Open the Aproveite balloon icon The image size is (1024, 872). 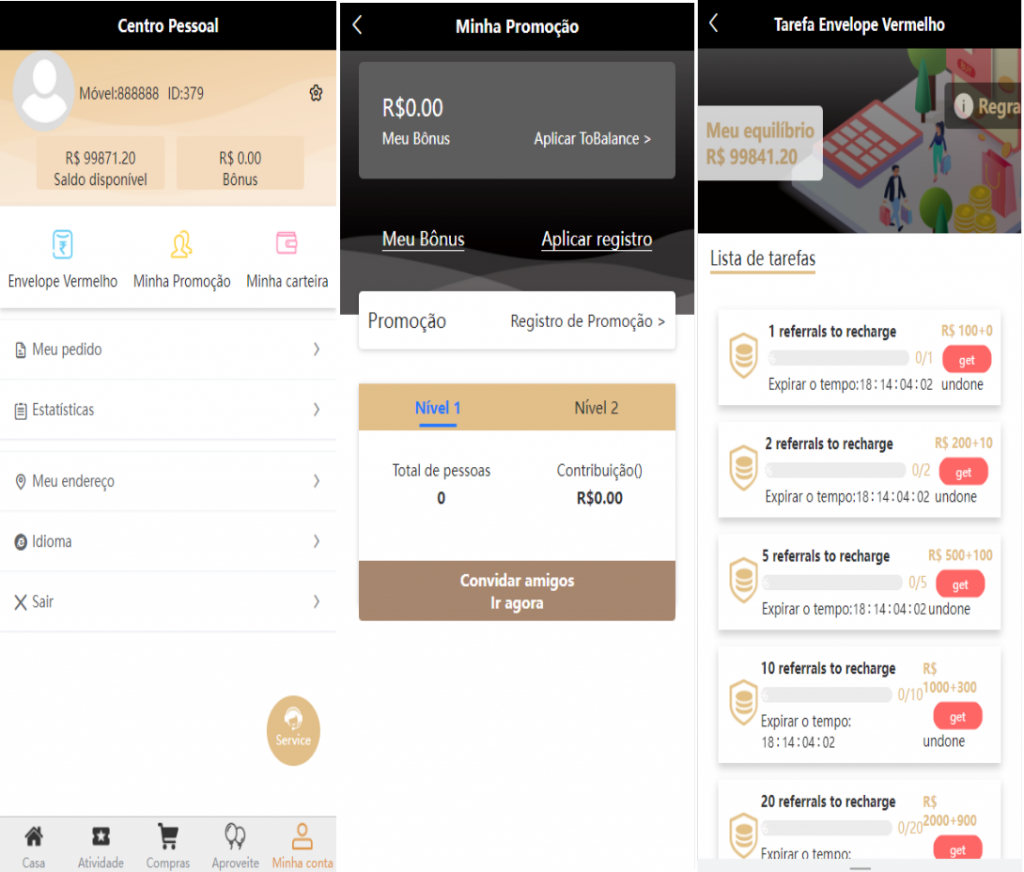tap(235, 836)
